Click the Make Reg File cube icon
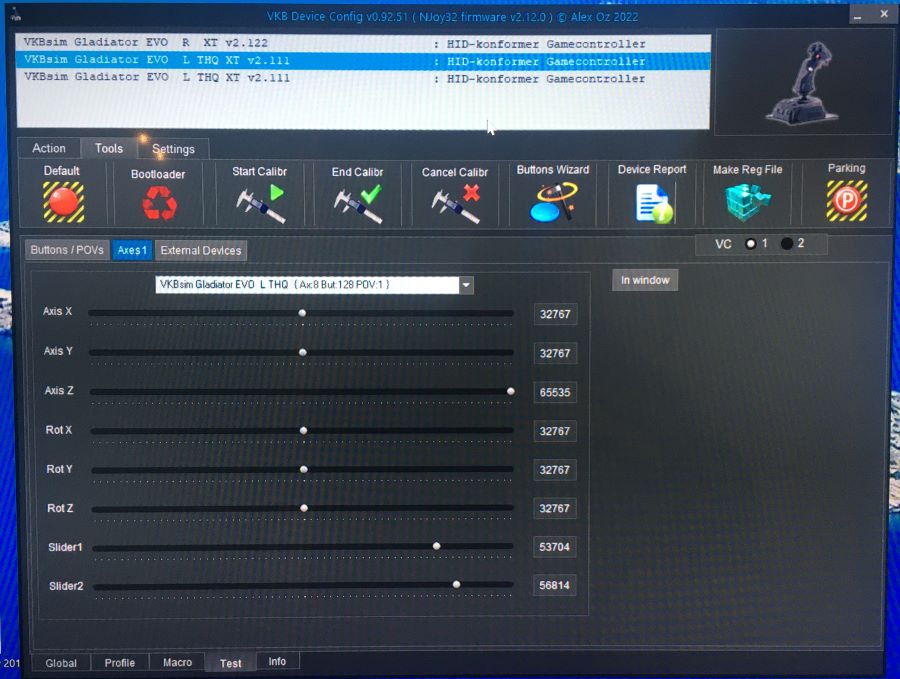This screenshot has height=679, width=900. coord(747,202)
